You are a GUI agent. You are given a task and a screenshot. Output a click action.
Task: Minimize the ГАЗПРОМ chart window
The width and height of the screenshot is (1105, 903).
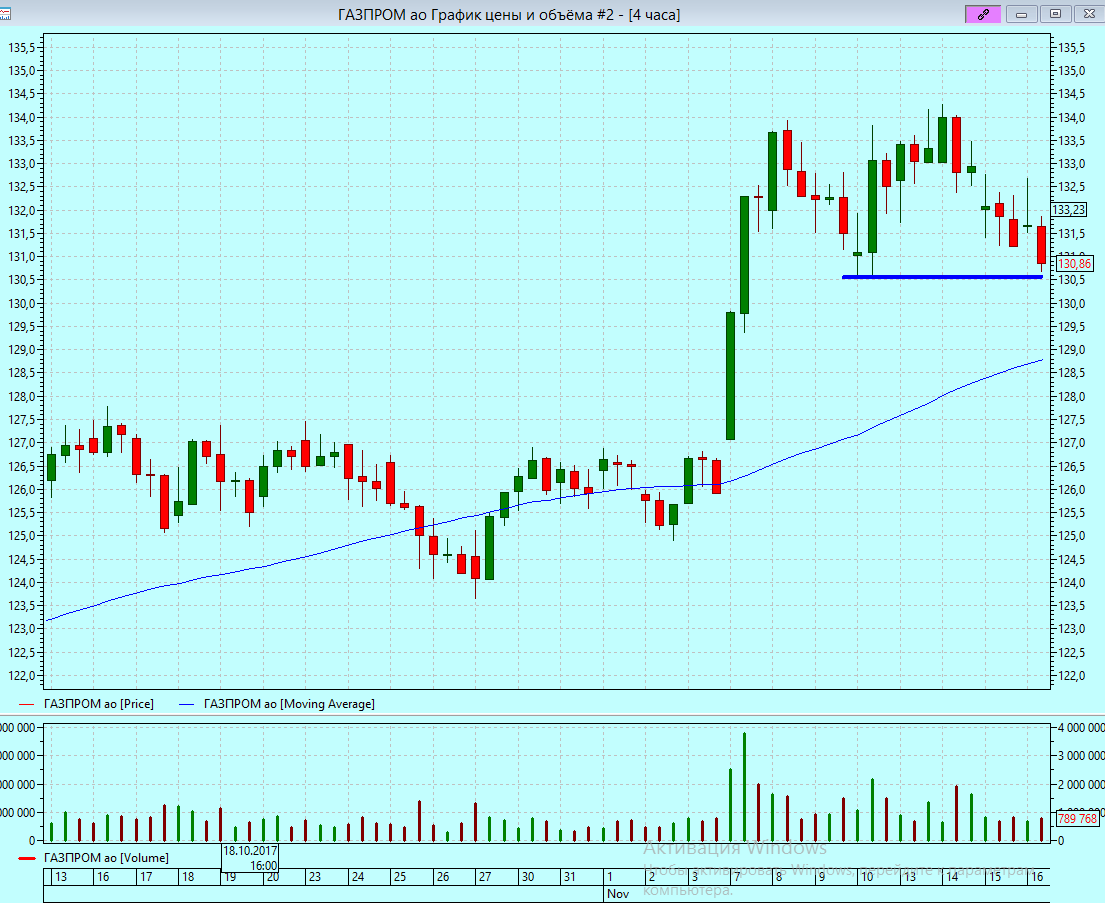[1021, 13]
